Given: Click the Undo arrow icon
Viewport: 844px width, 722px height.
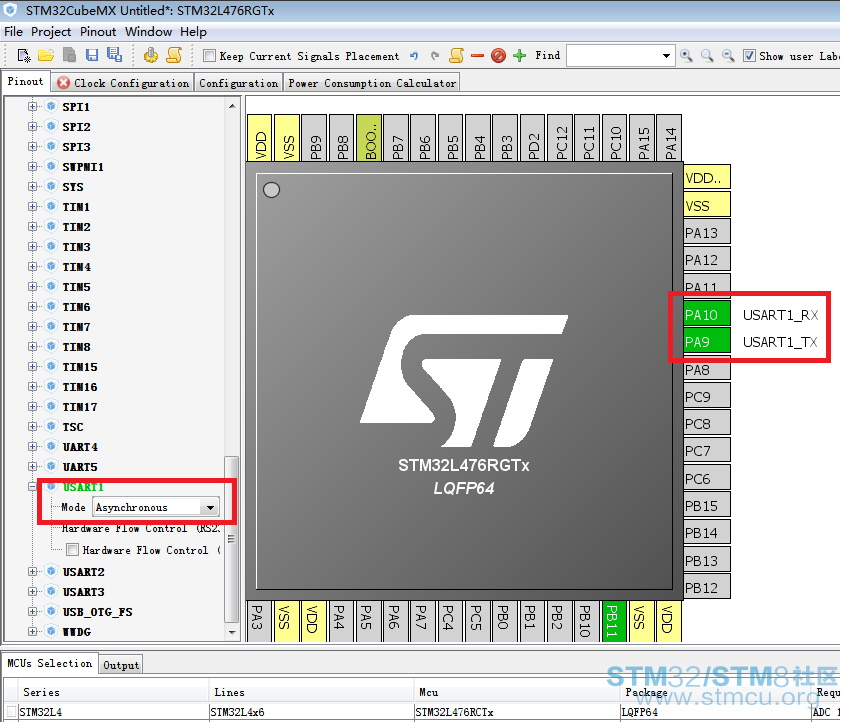Looking at the screenshot, I should [413, 55].
